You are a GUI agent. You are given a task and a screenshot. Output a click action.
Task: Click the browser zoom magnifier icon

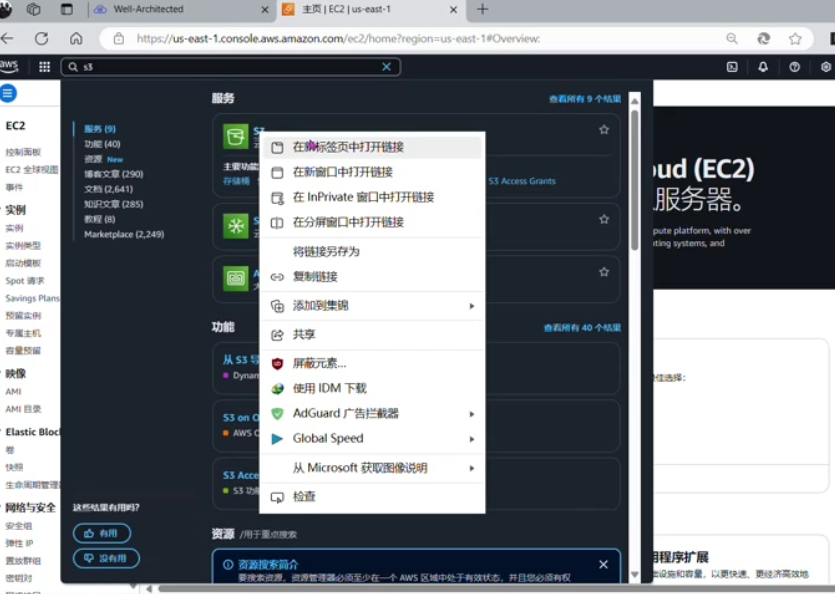pyautogui.click(x=732, y=38)
